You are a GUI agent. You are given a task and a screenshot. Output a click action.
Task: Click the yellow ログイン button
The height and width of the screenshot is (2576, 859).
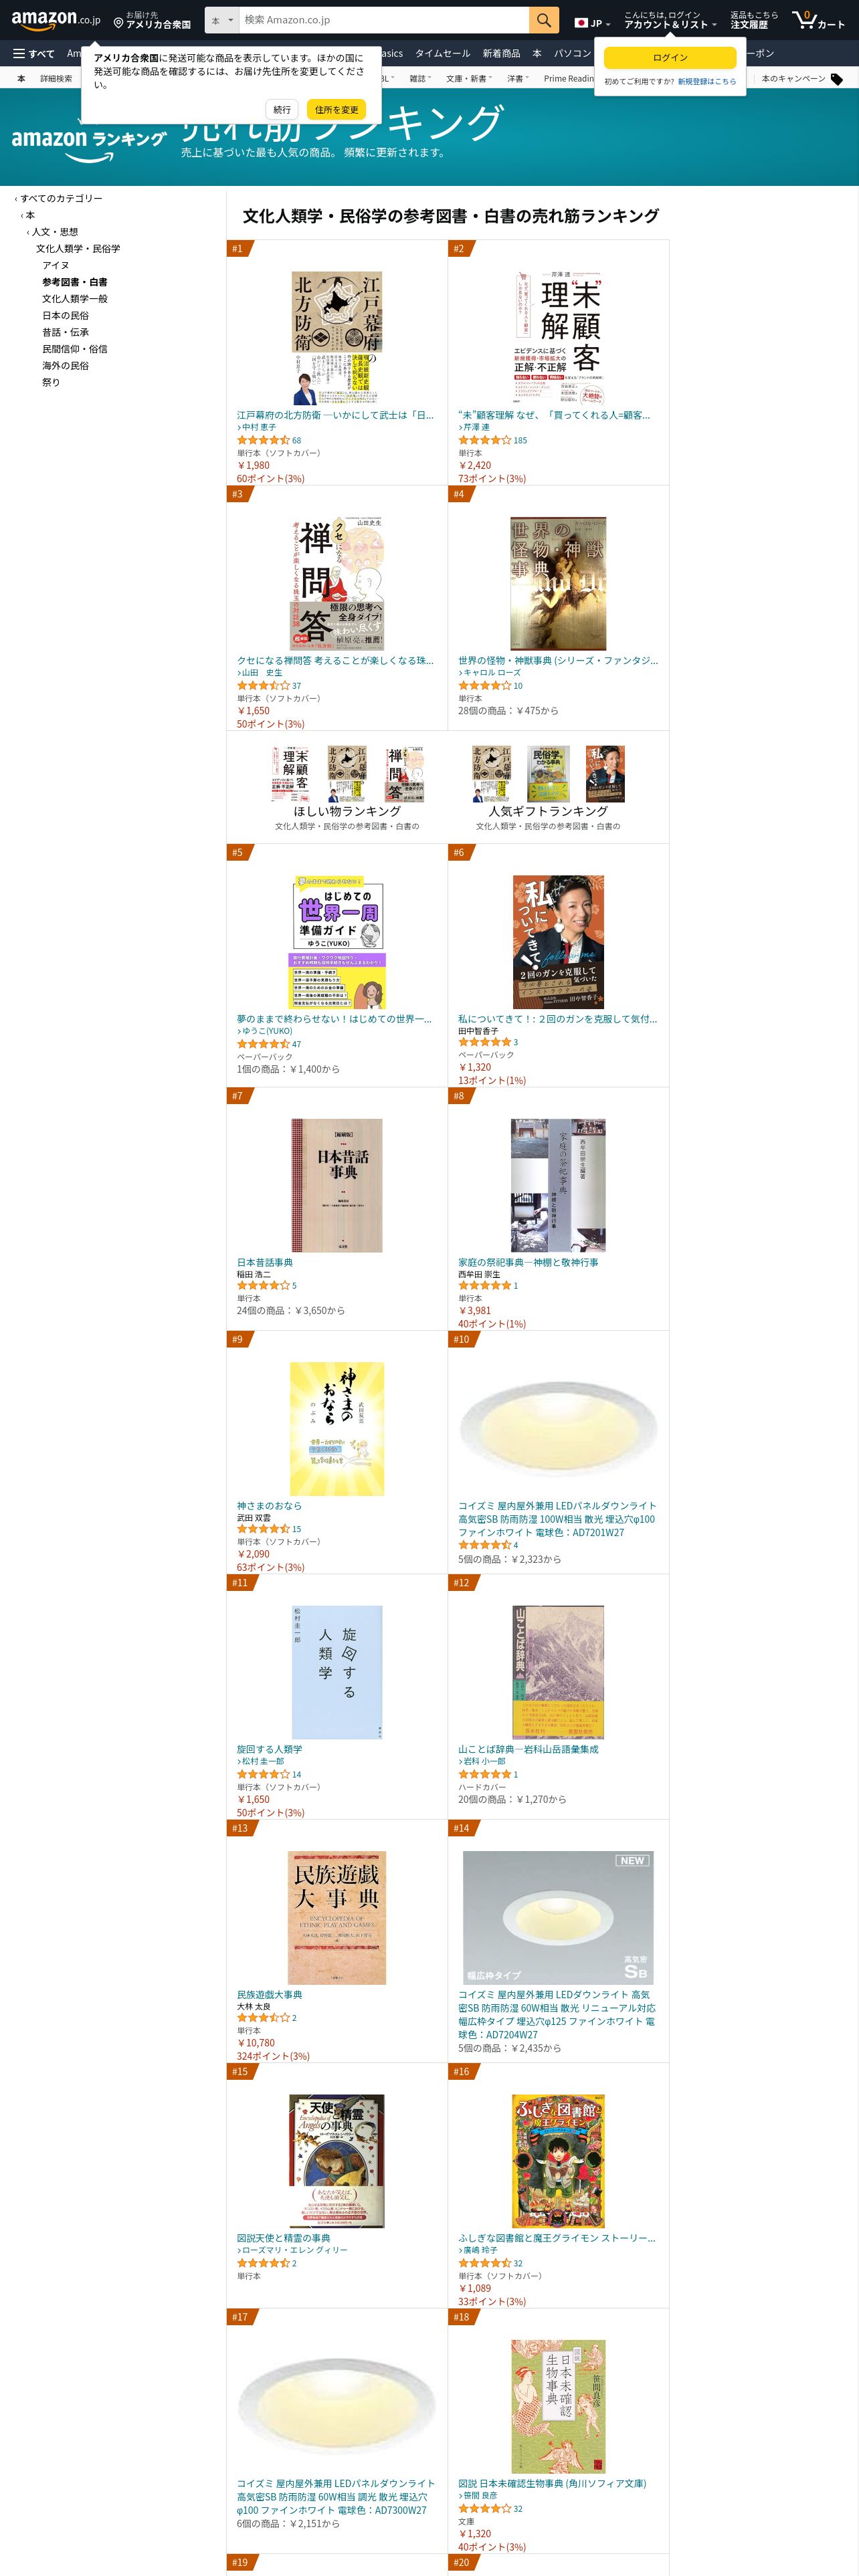pos(670,57)
